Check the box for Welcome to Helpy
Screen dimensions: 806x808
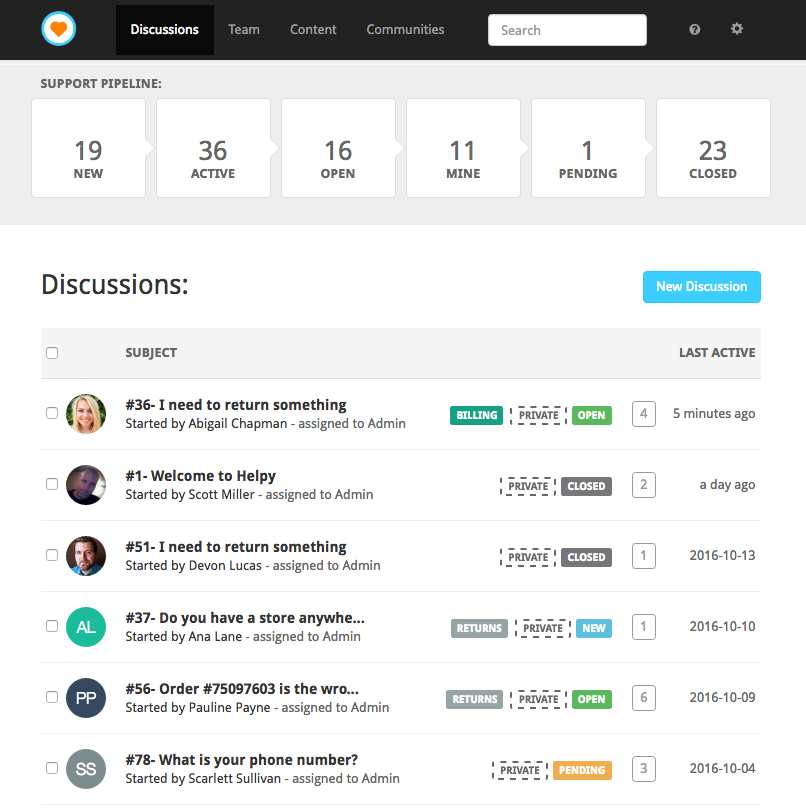point(52,484)
